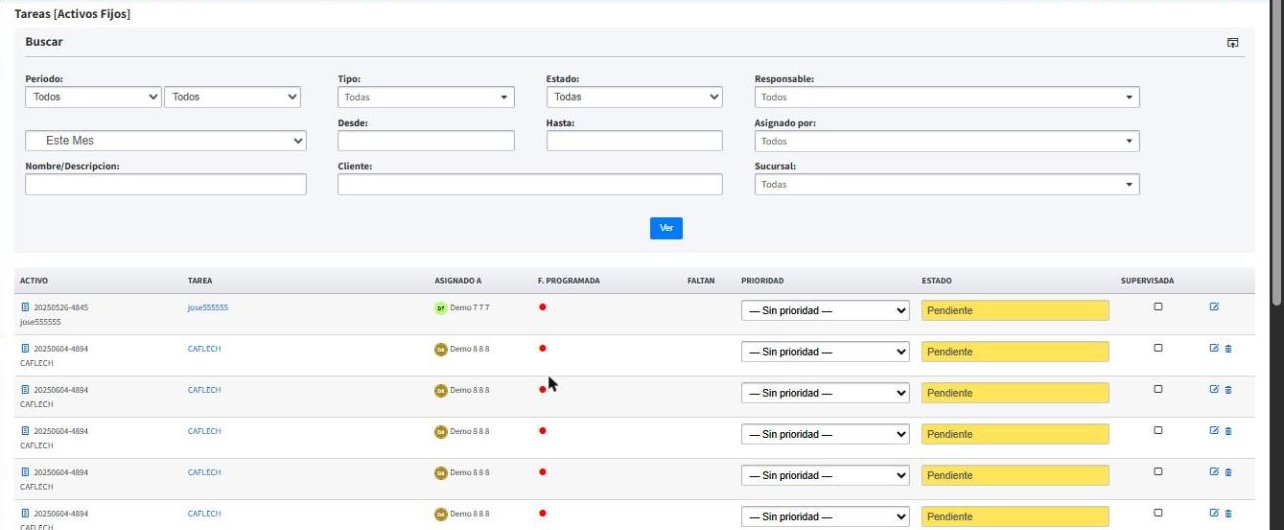
Task: Edit the first CAFLECH task row
Action: [1214, 348]
